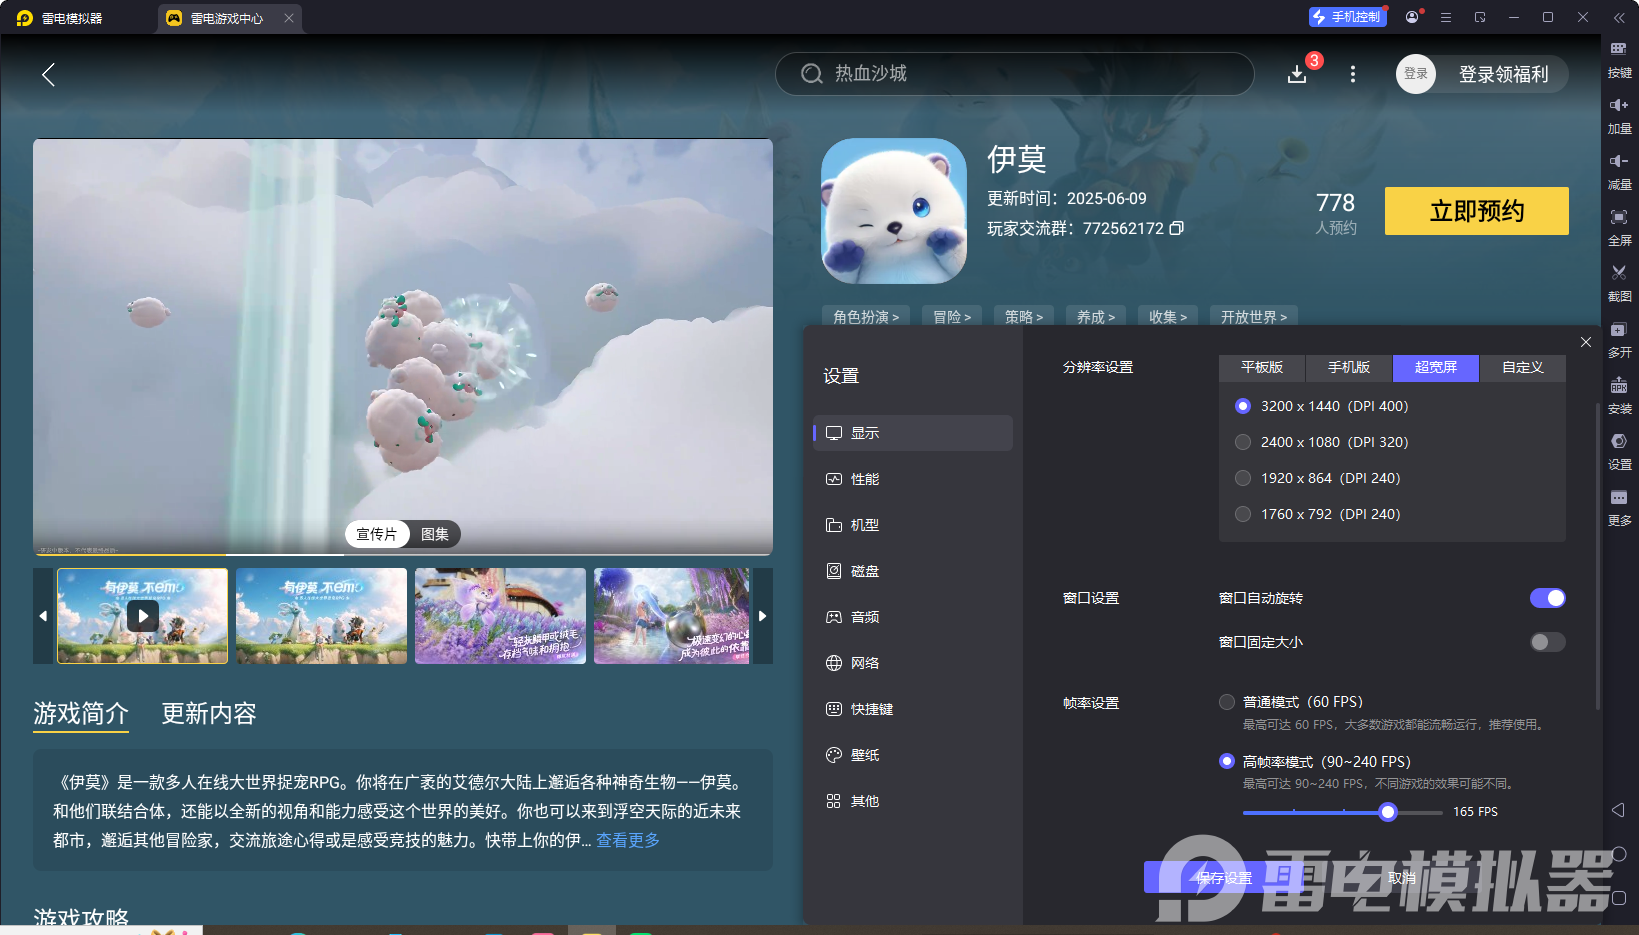Click the right arrow of the thumbnail carousel

click(x=762, y=616)
